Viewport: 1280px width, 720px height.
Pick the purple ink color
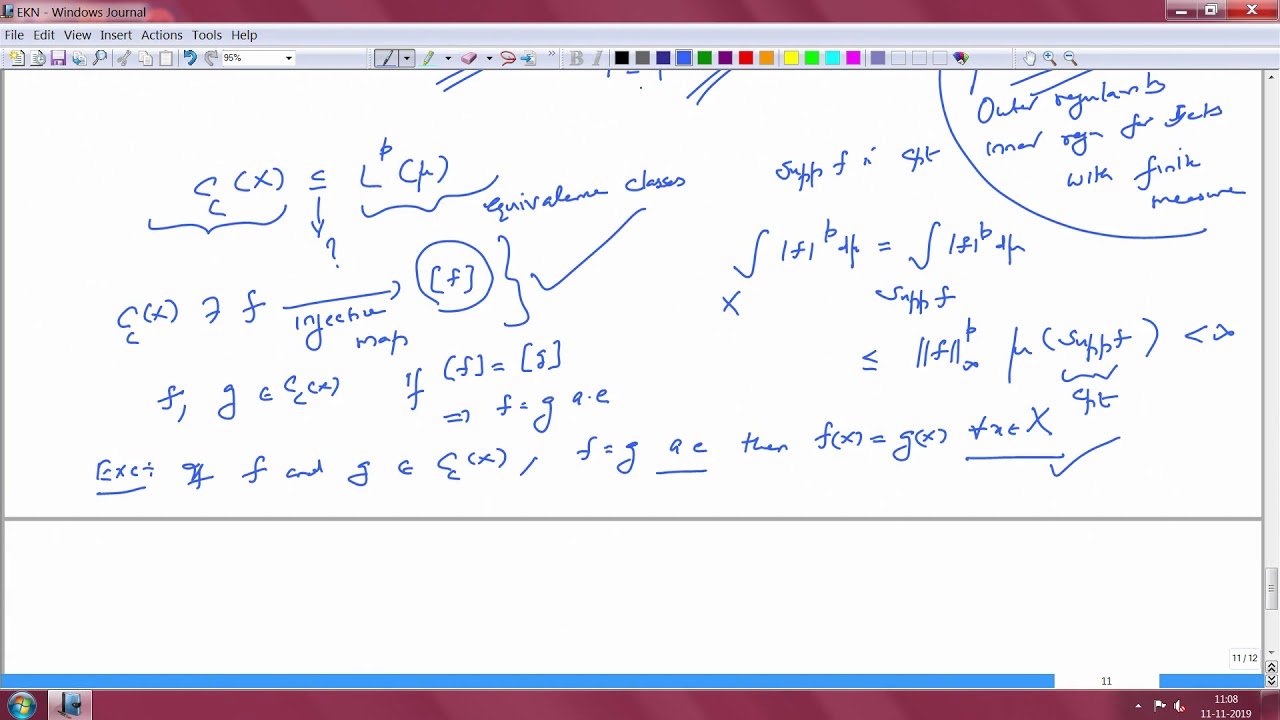tap(725, 58)
